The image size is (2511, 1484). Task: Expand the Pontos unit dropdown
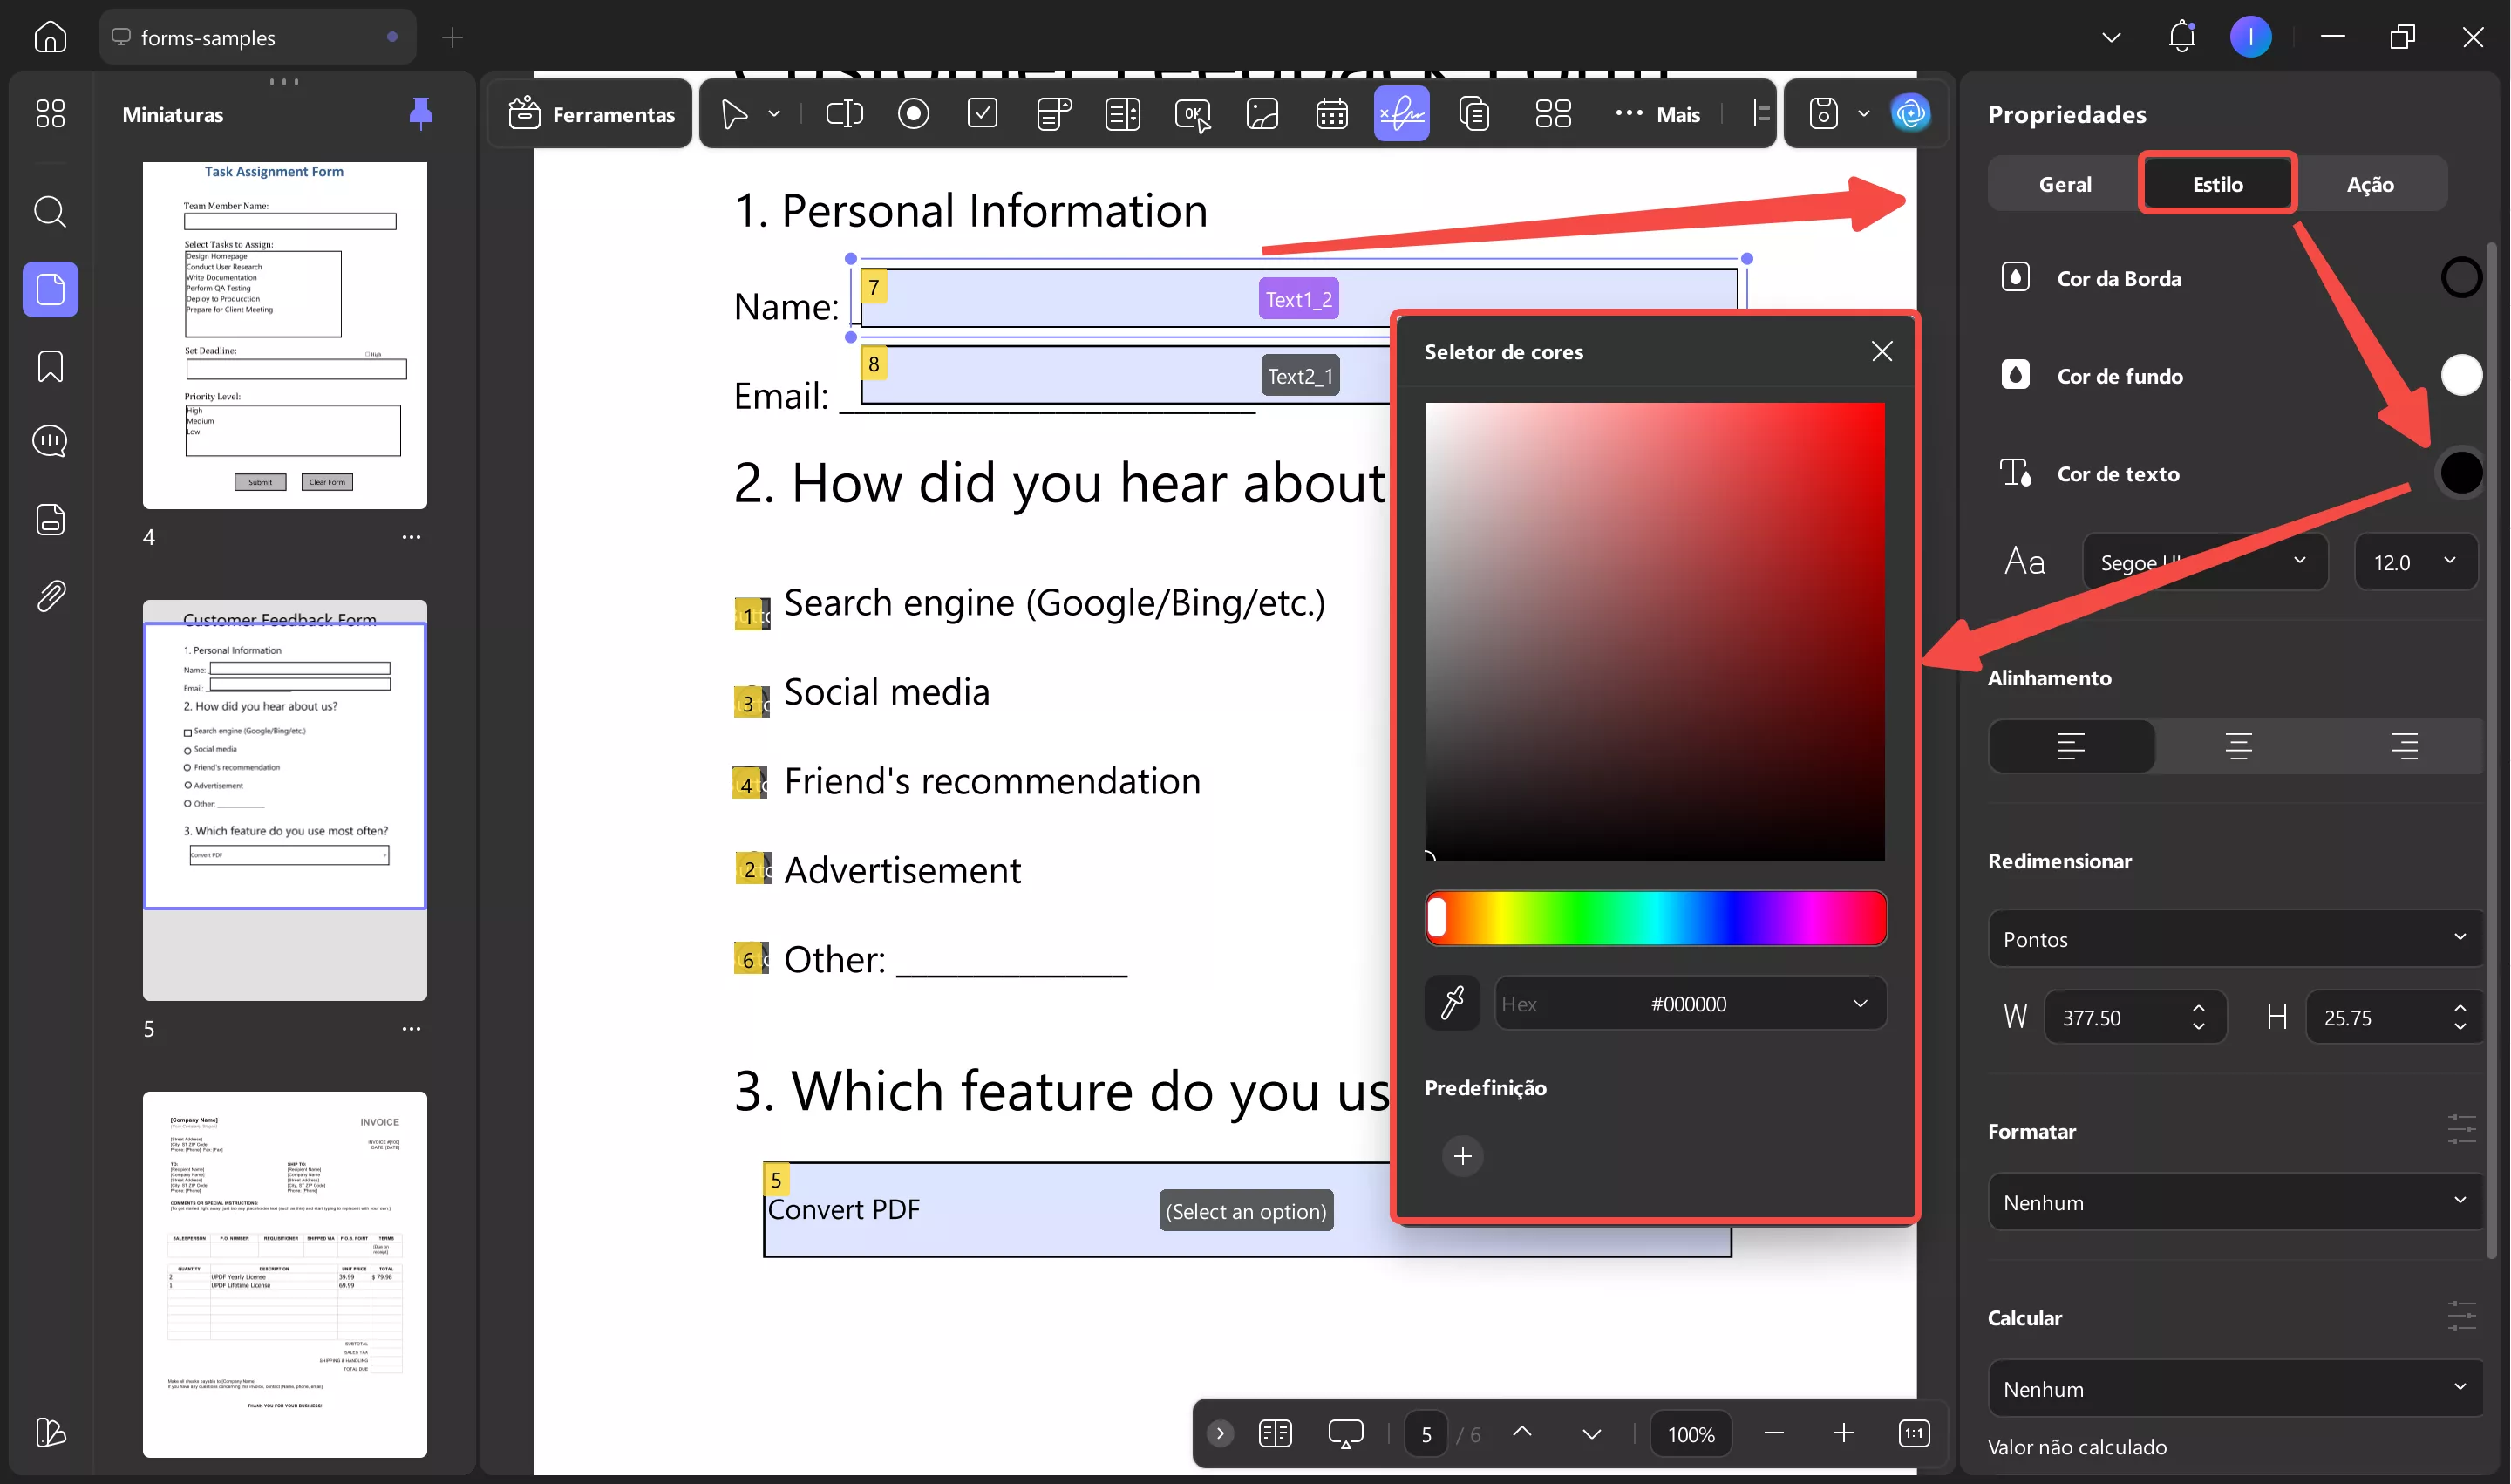2235,938
